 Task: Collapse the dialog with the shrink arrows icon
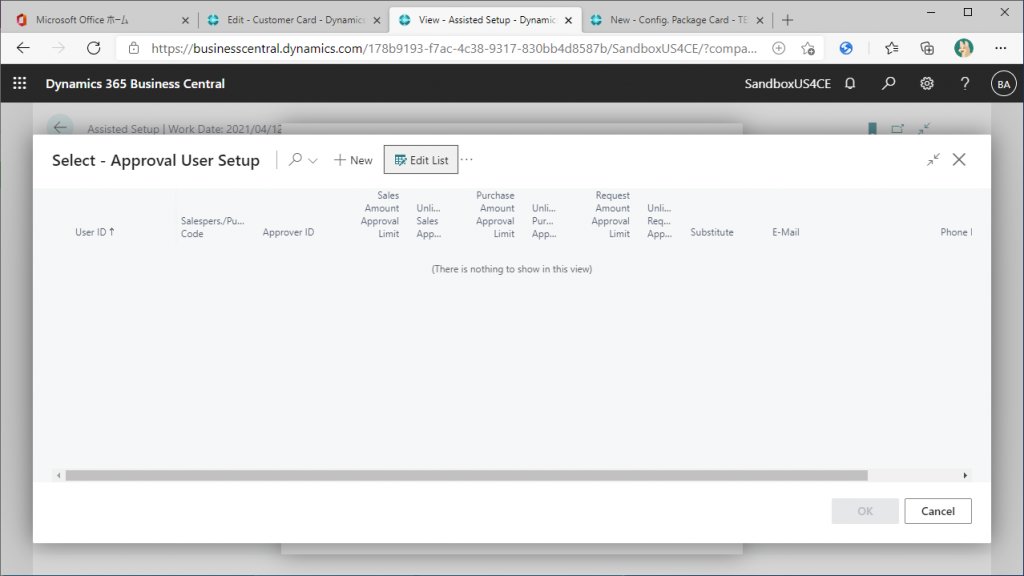(x=933, y=159)
